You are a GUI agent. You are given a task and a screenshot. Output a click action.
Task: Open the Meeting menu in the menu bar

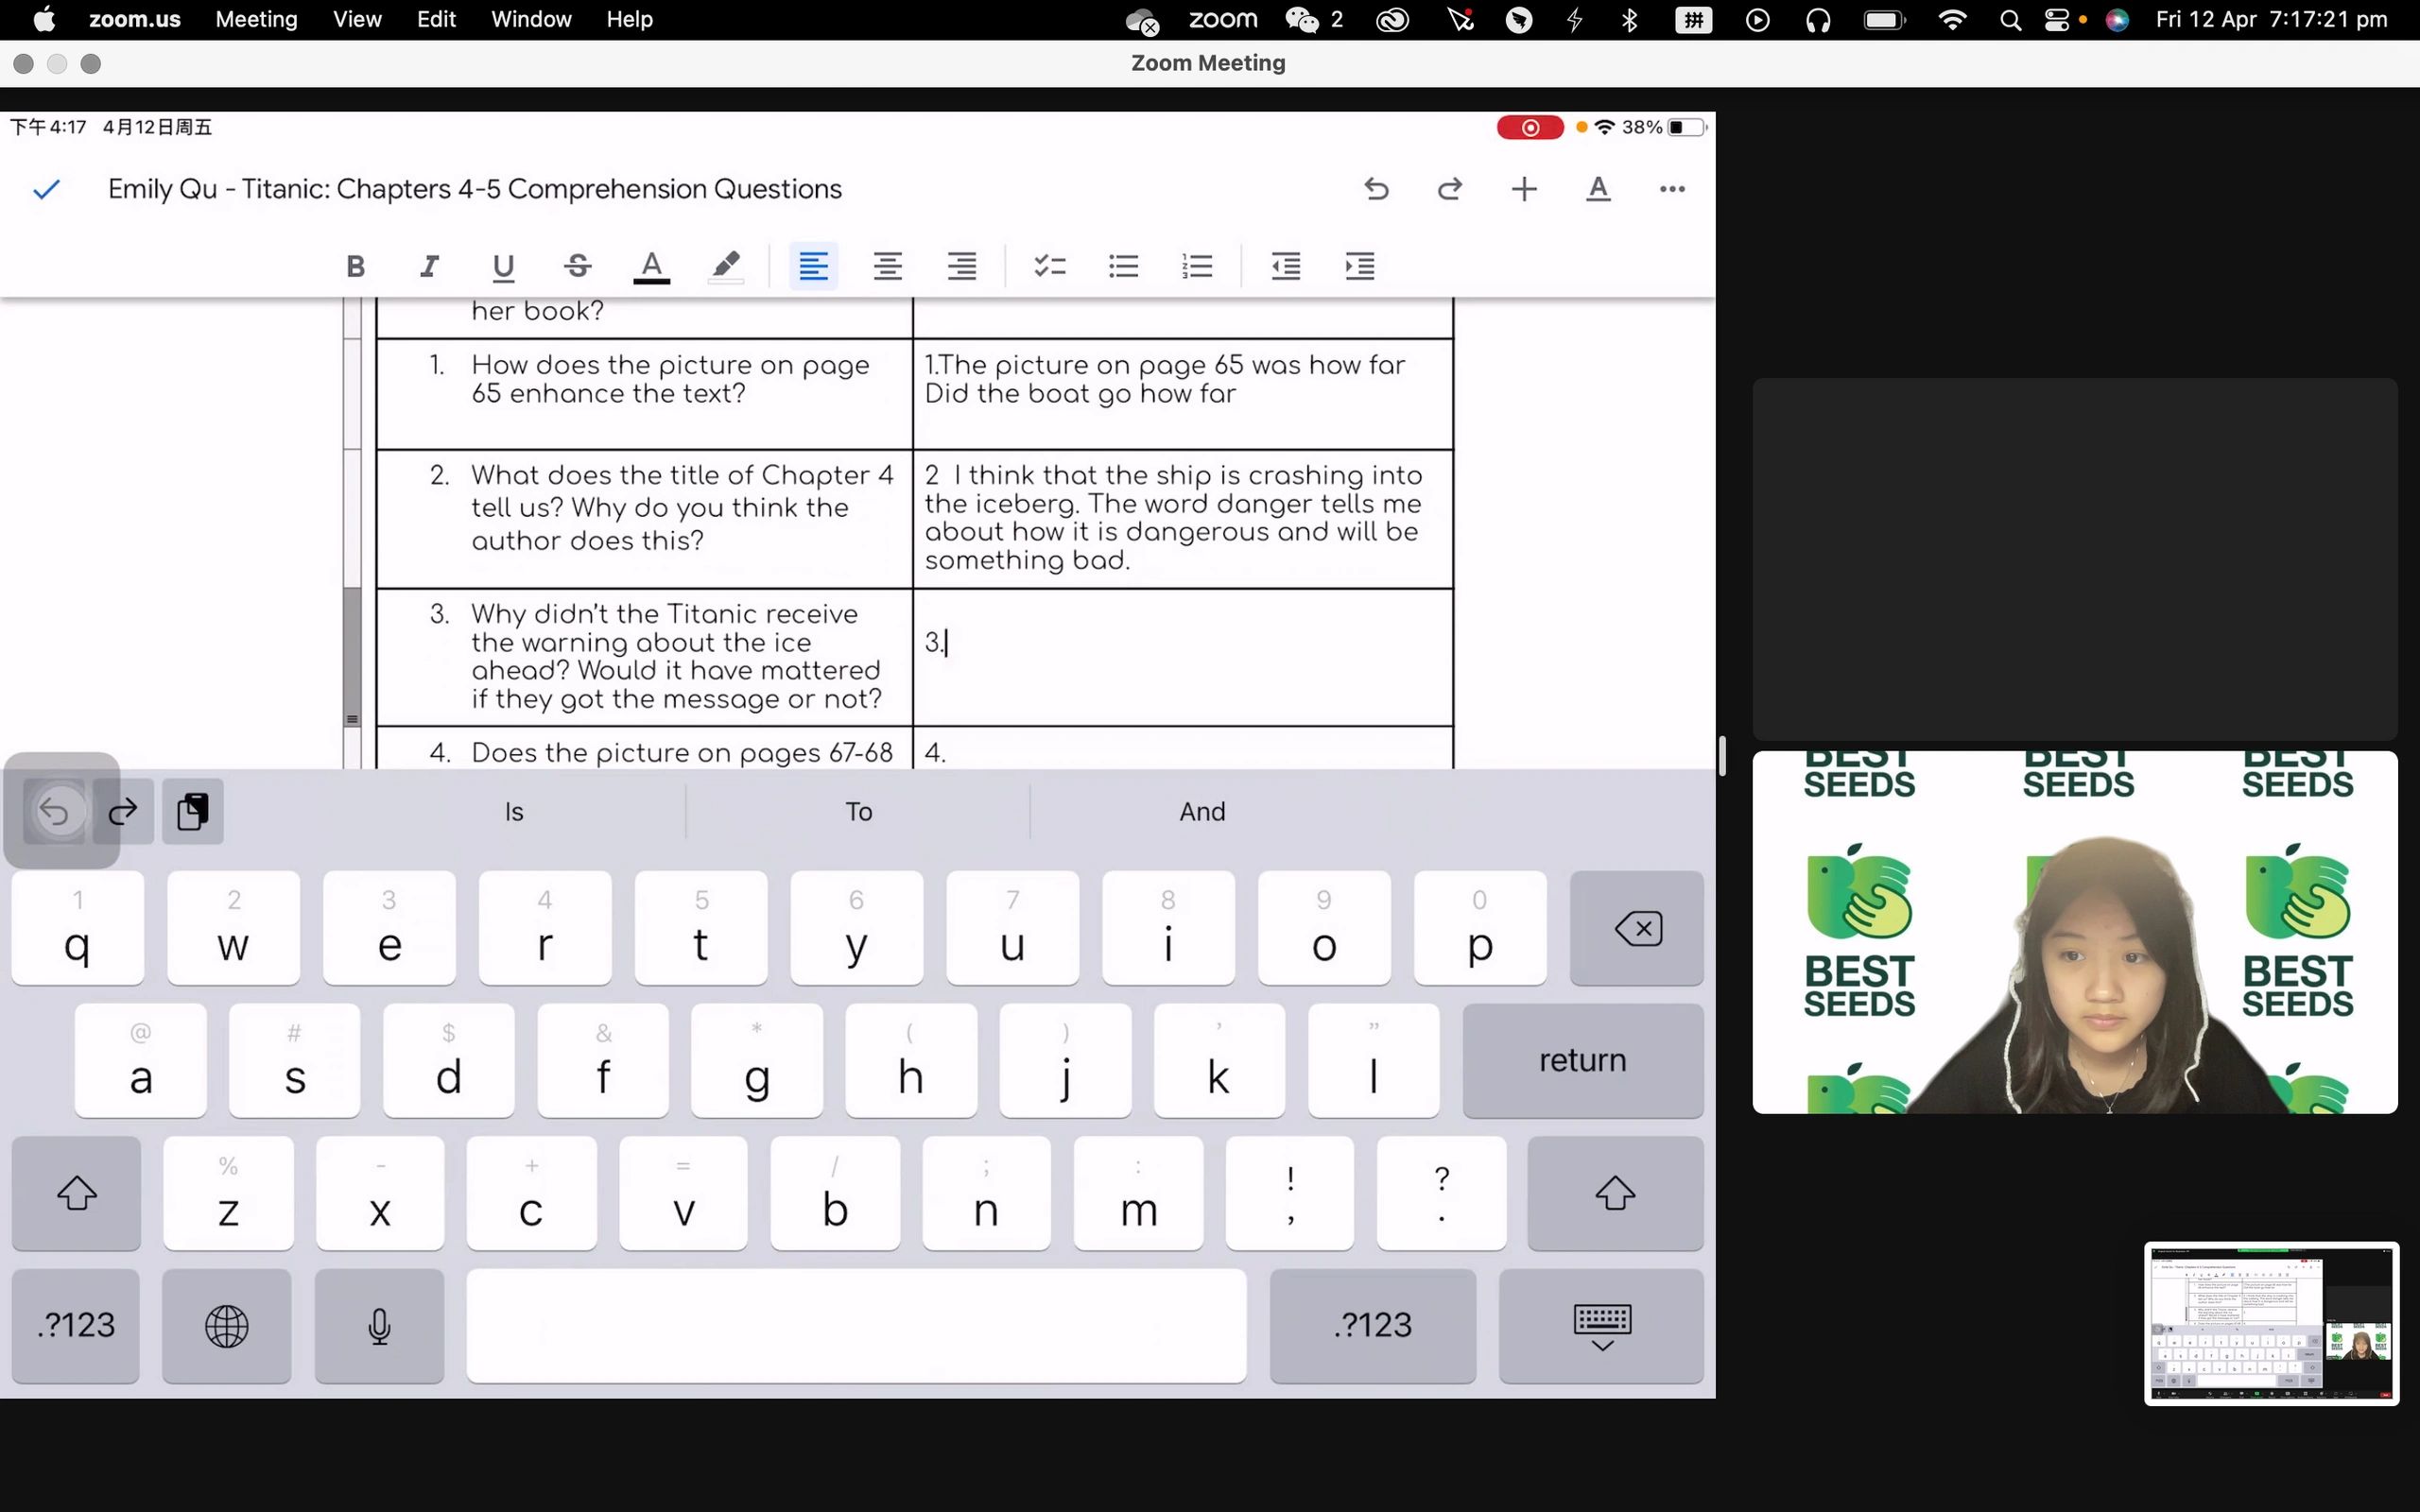256,19
